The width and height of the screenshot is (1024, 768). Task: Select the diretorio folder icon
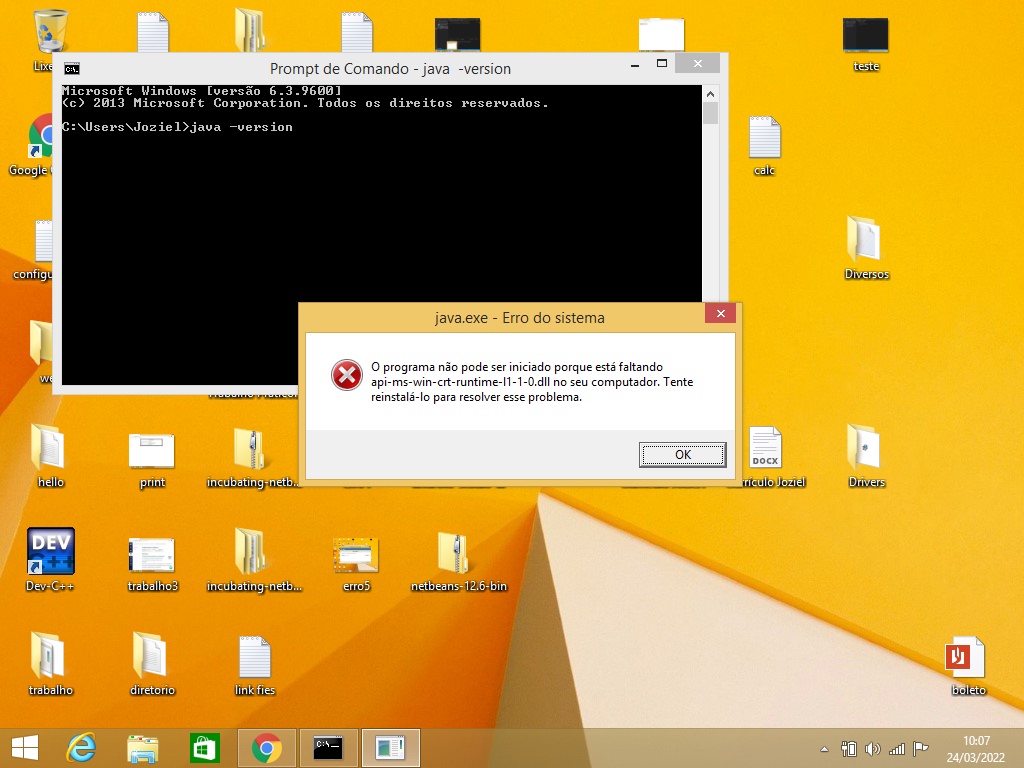tap(152, 664)
